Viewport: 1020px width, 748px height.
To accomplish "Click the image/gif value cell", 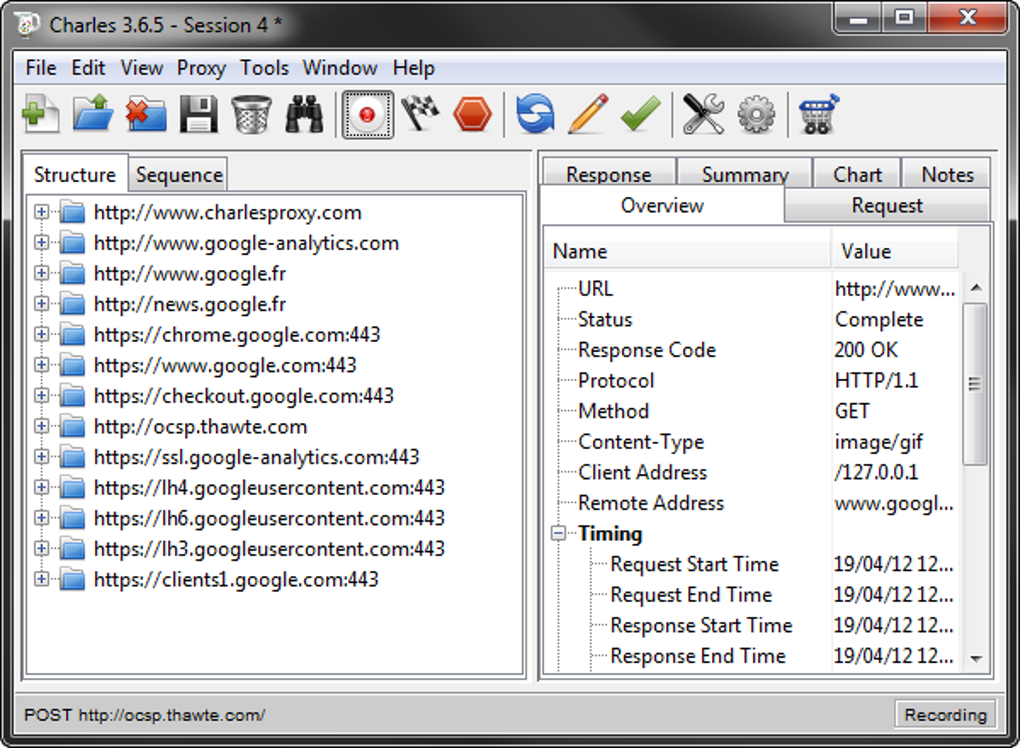I will pos(879,442).
